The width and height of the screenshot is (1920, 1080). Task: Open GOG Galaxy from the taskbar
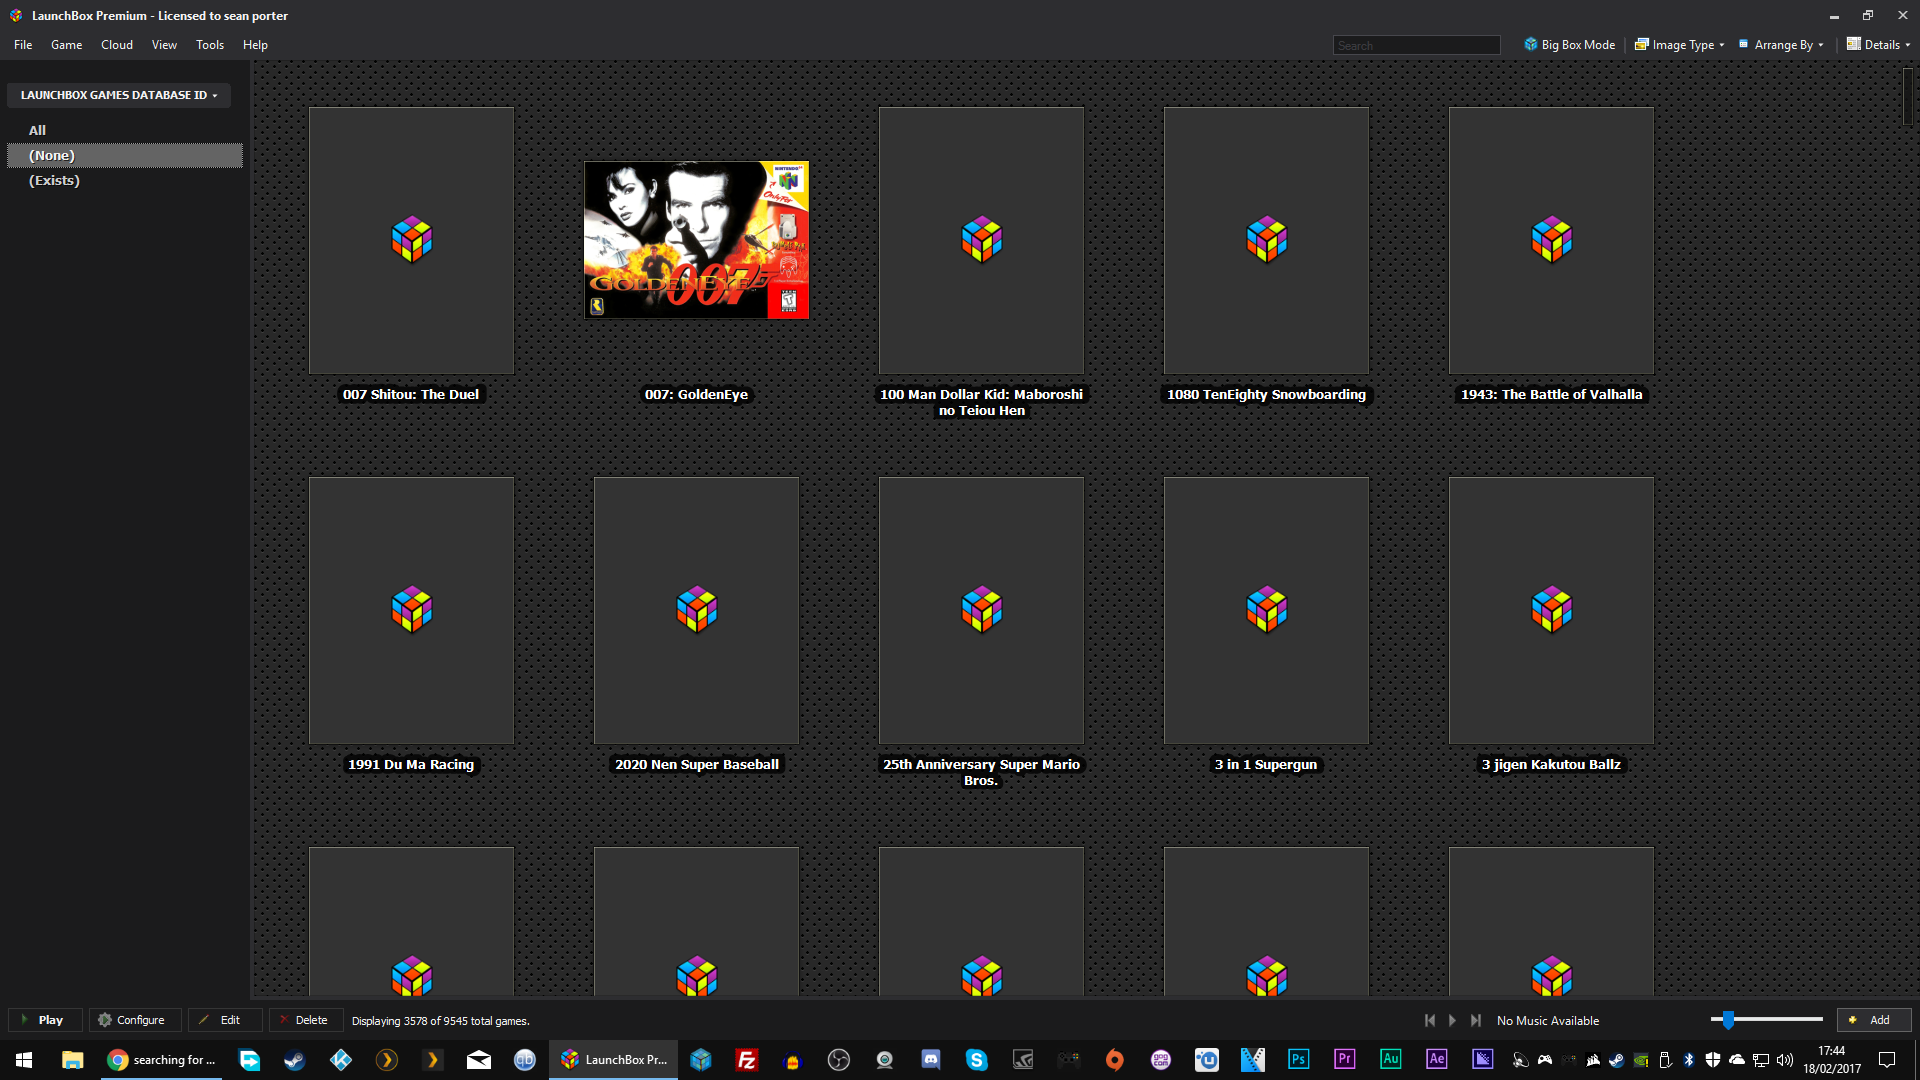coord(1161,1060)
